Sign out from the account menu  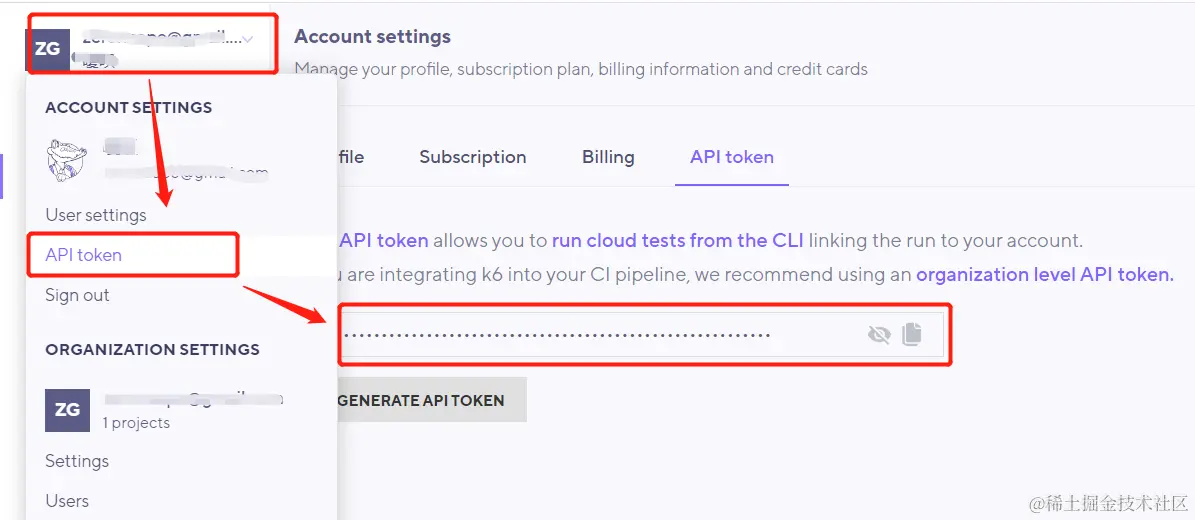click(77, 295)
